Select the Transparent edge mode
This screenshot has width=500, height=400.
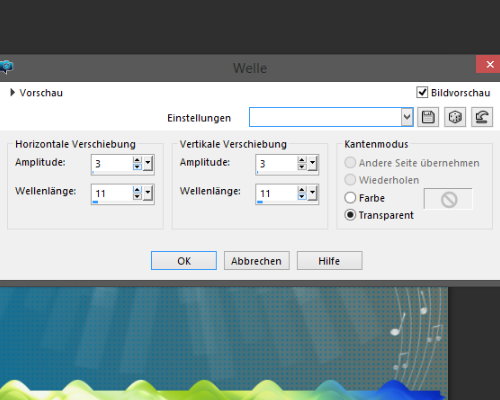[x=350, y=215]
